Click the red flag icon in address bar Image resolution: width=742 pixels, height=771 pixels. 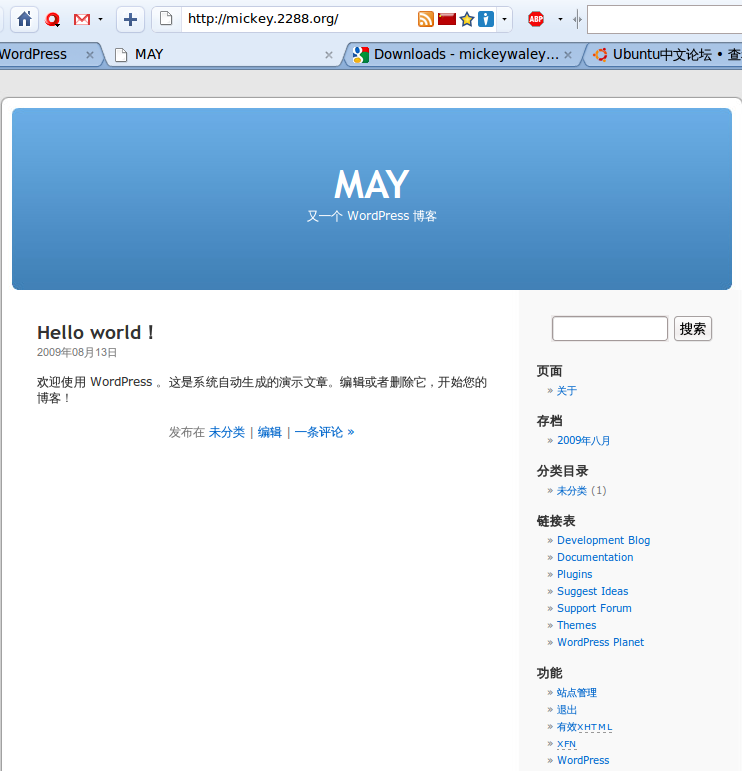tap(446, 19)
